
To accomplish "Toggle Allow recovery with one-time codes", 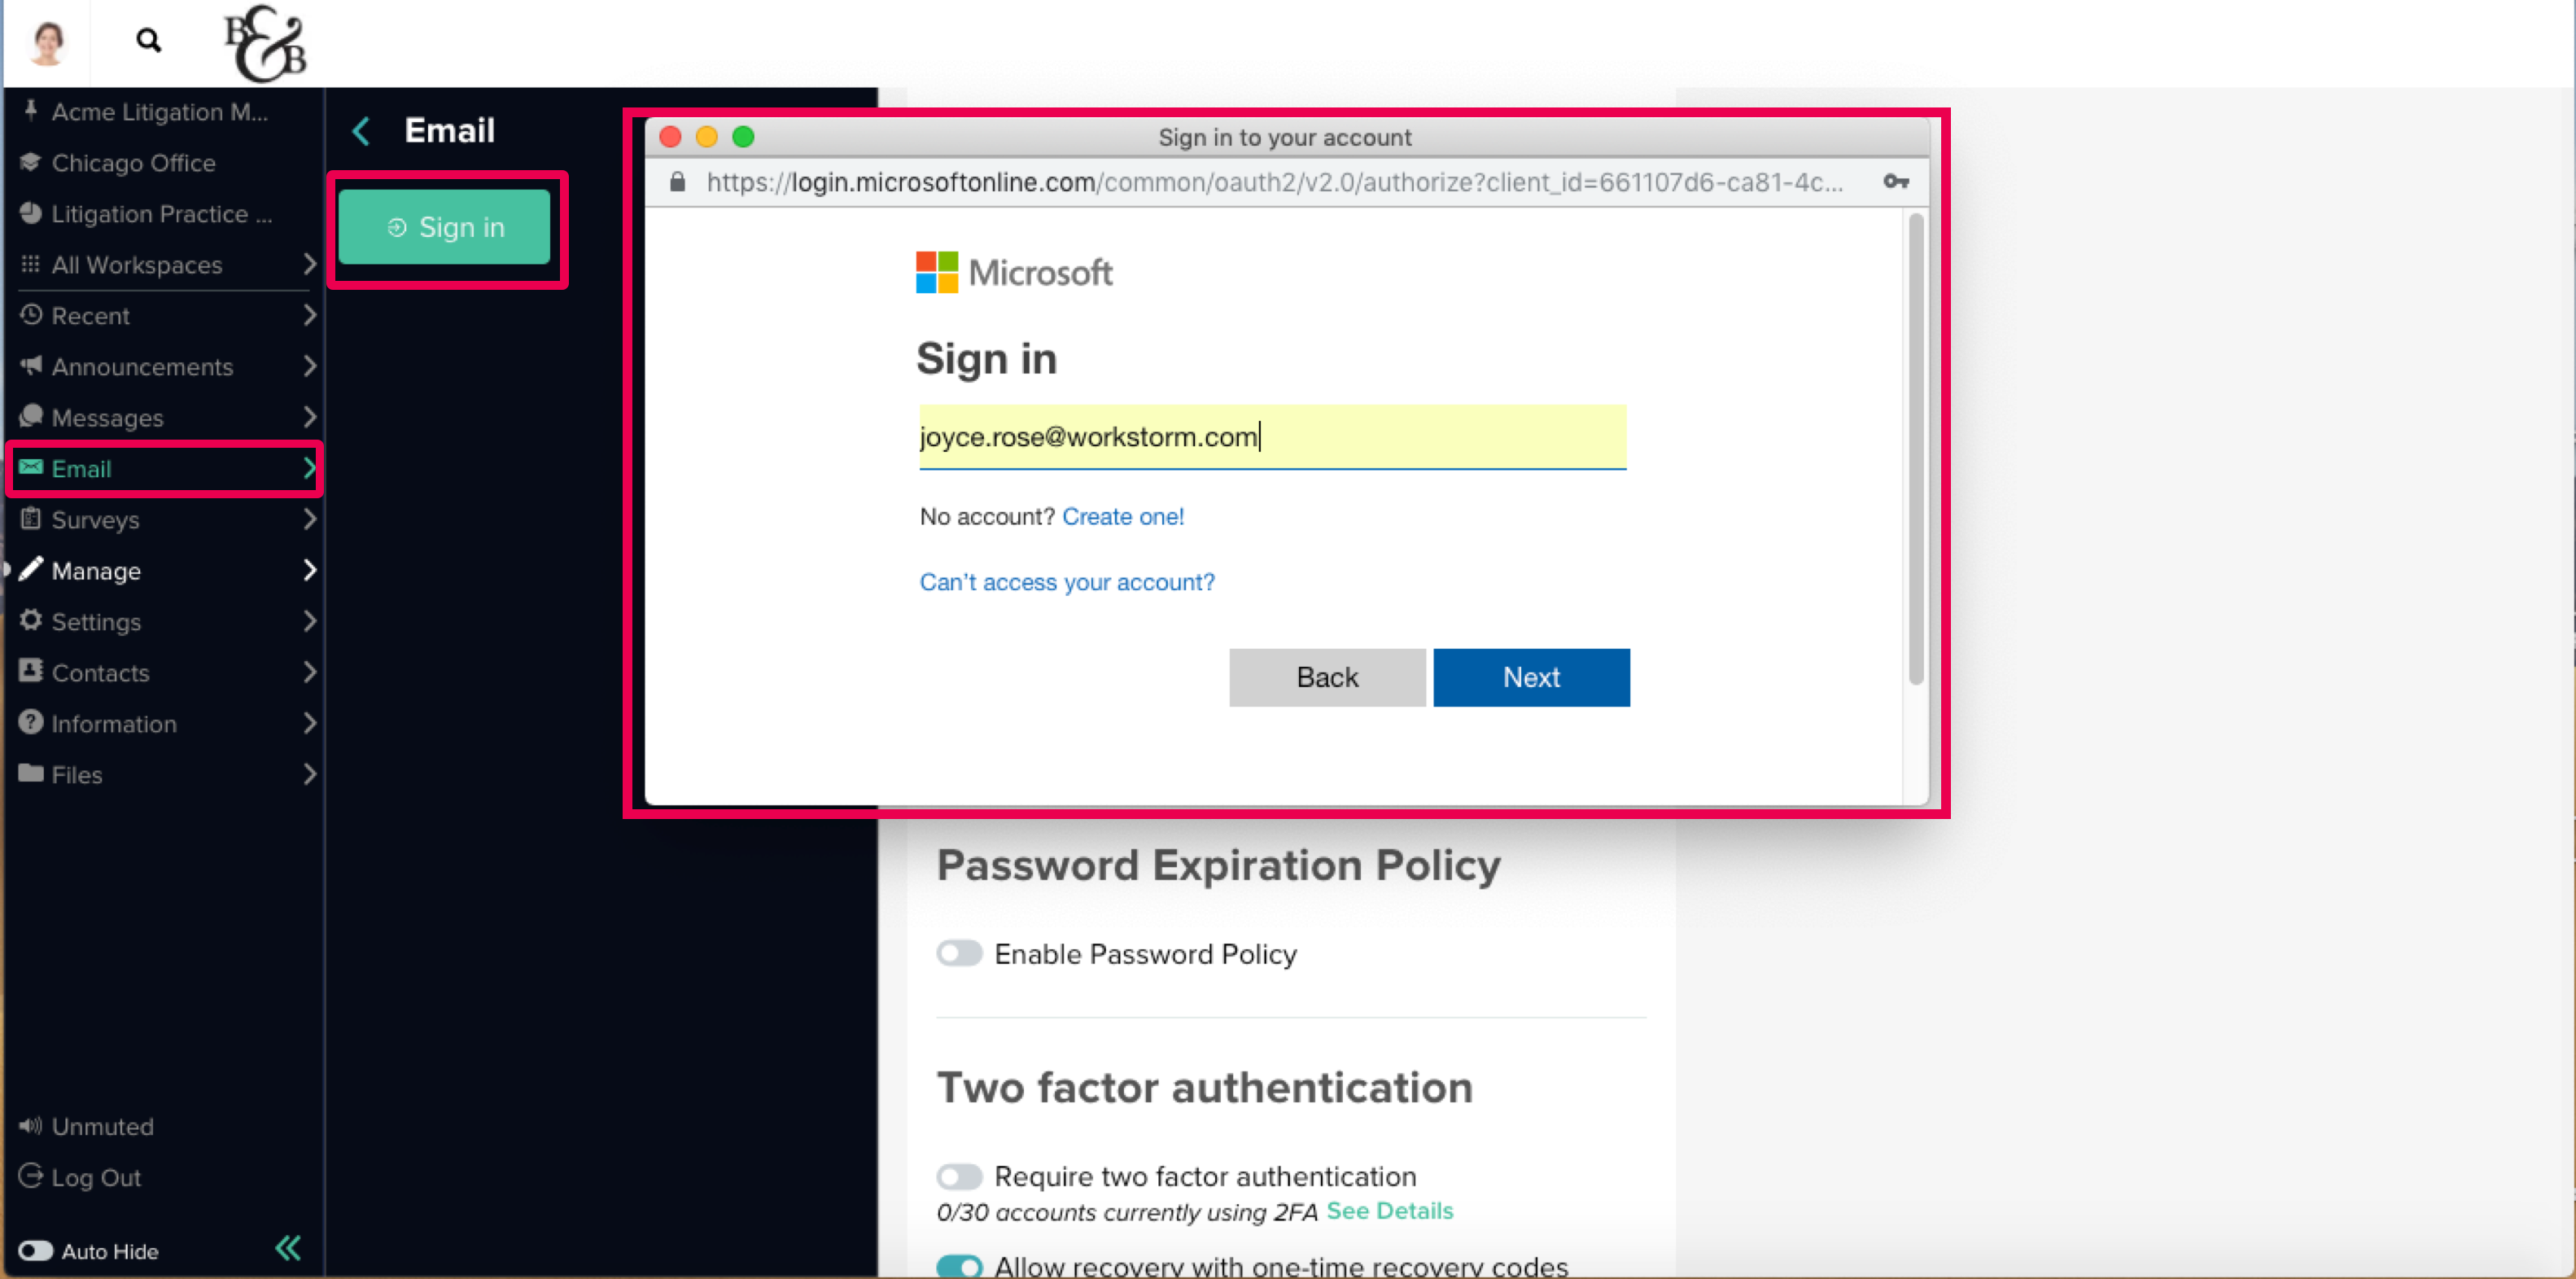I will 959,1267.
